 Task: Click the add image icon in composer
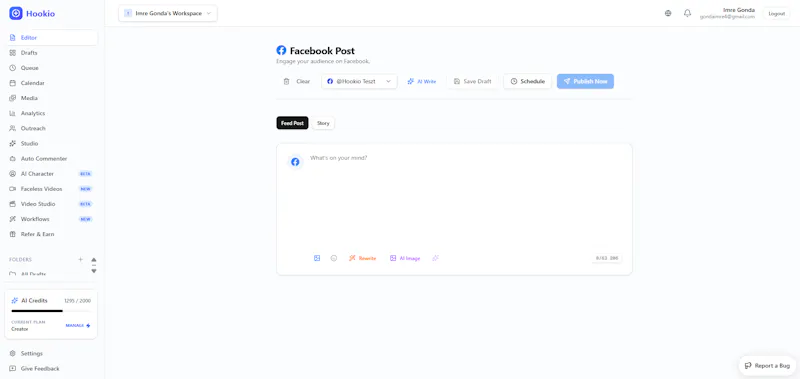[317, 258]
